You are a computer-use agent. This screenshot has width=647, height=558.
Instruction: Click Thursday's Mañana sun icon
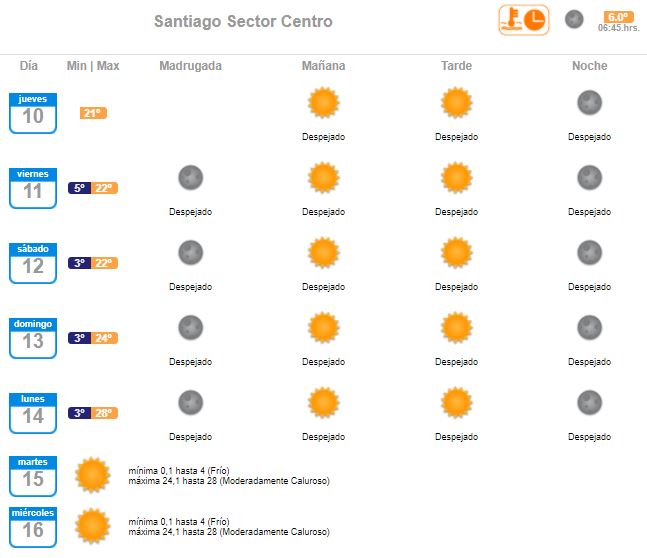[324, 102]
